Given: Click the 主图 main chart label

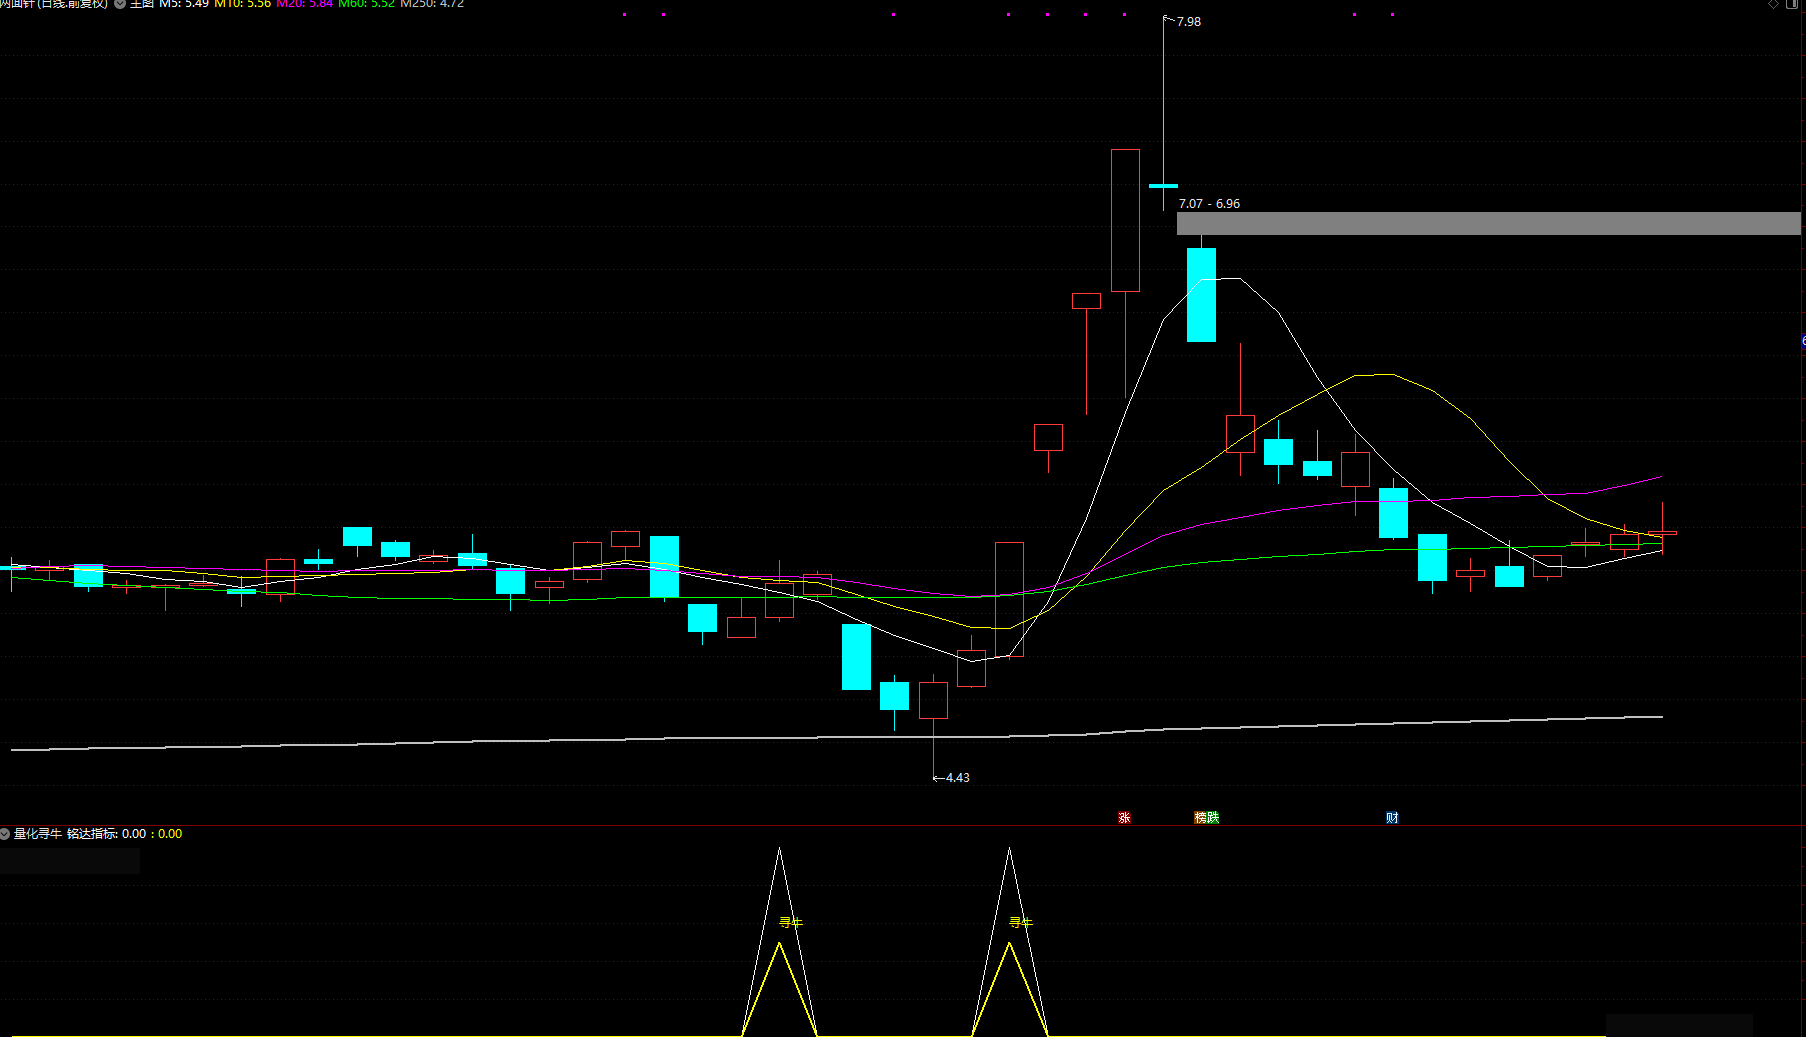Looking at the screenshot, I should point(142,4).
